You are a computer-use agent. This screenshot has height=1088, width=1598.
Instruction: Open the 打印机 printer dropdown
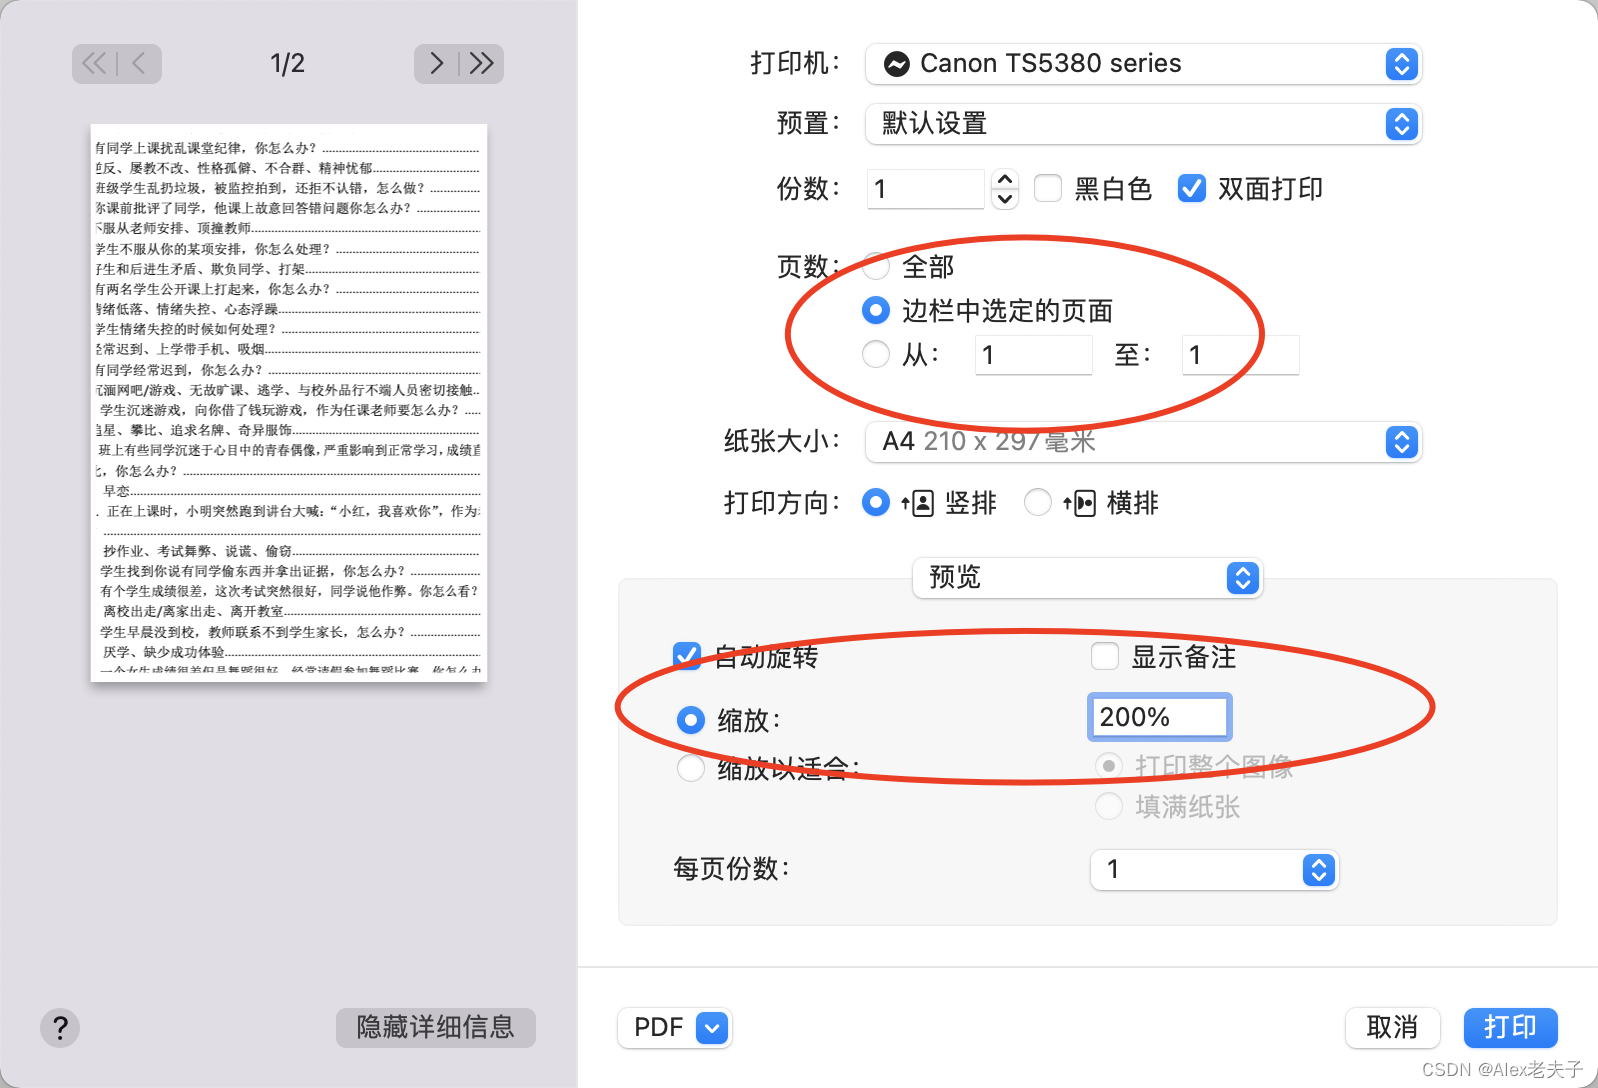pyautogui.click(x=1143, y=64)
